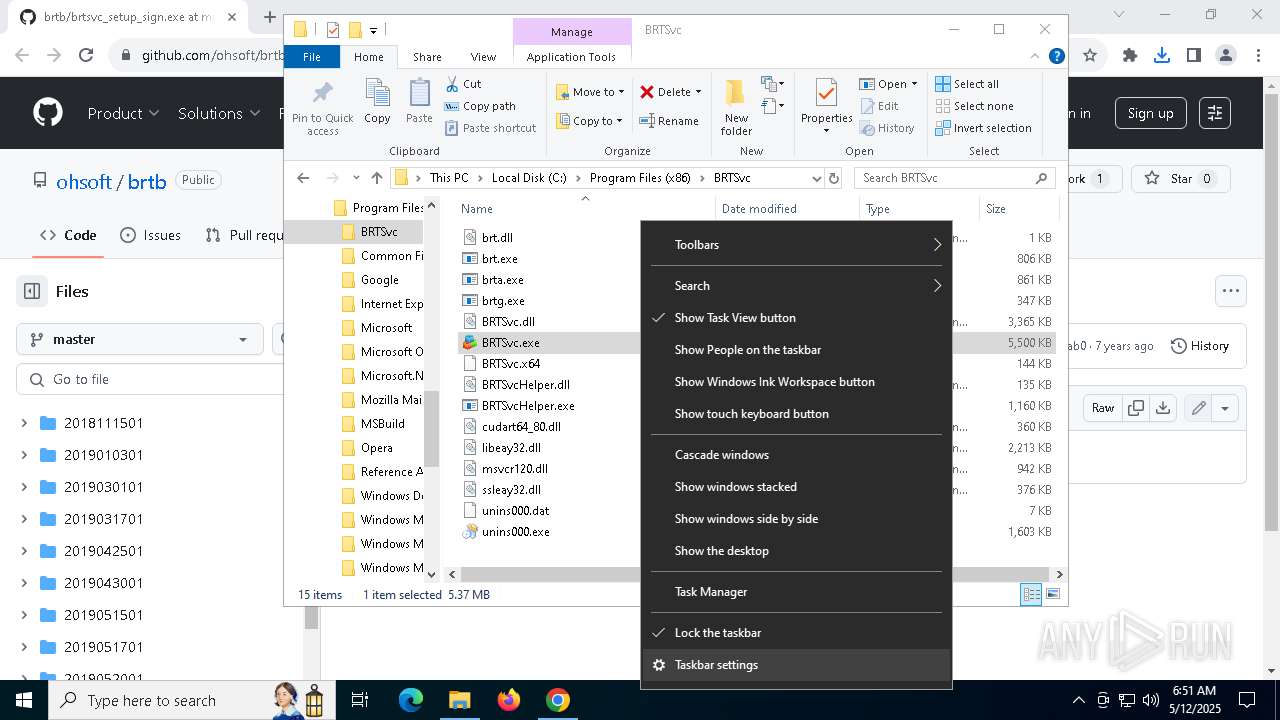The height and width of the screenshot is (720, 1280).
Task: Open Task Manager from context menu
Action: click(x=796, y=592)
